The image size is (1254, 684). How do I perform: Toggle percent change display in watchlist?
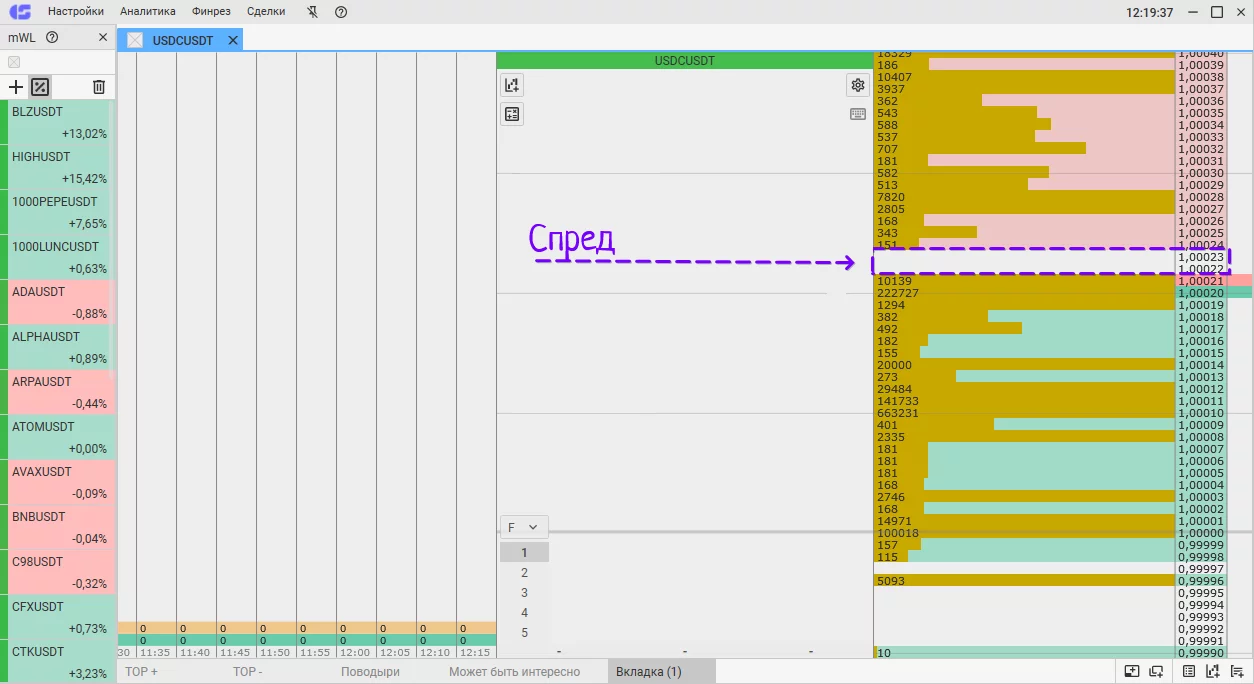(40, 87)
